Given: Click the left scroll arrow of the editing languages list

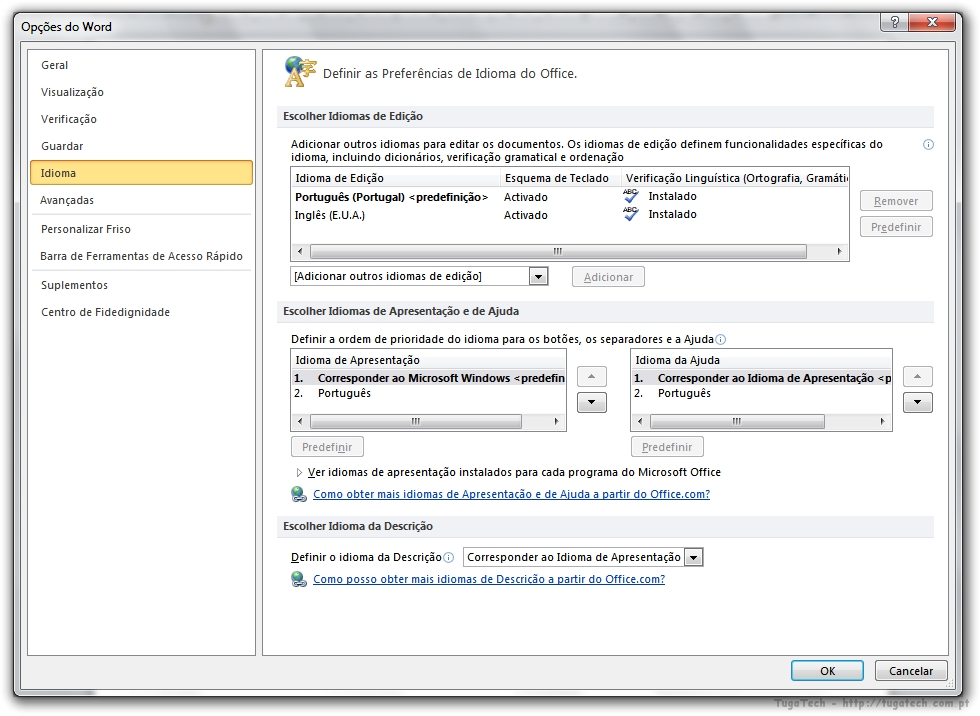Looking at the screenshot, I should tap(301, 251).
